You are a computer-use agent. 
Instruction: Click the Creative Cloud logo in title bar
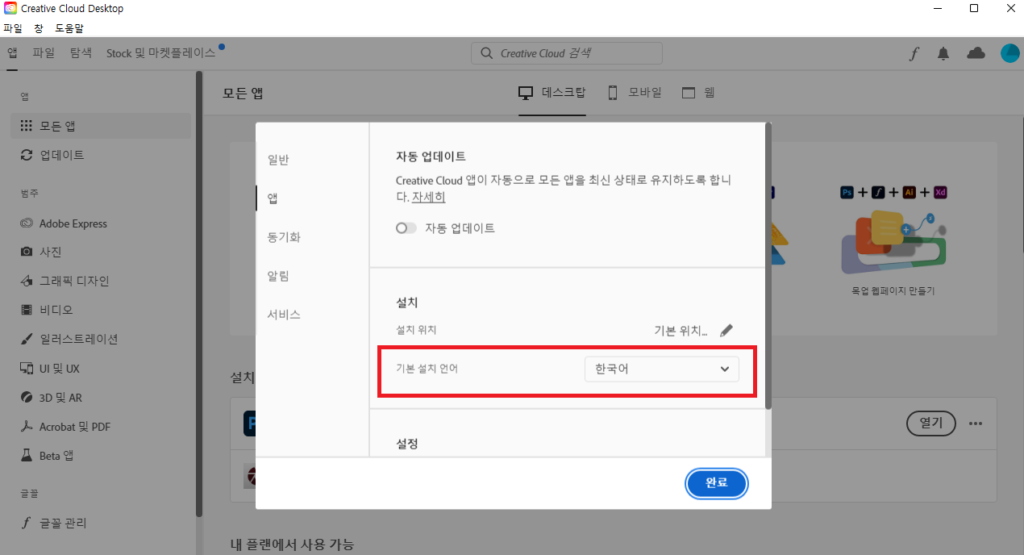pyautogui.click(x=10, y=8)
